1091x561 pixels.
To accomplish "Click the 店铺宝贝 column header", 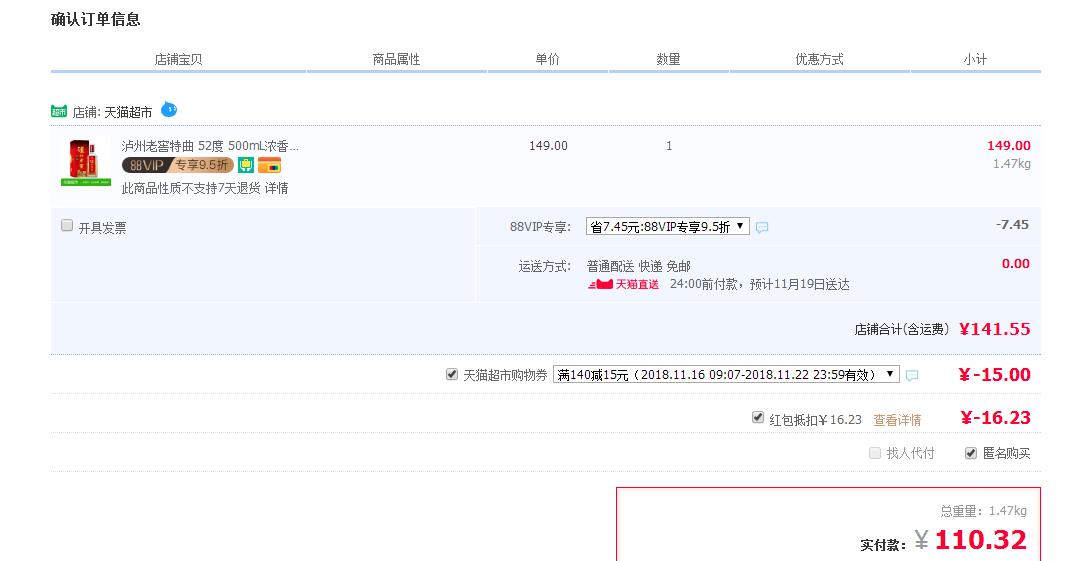I will 178,59.
